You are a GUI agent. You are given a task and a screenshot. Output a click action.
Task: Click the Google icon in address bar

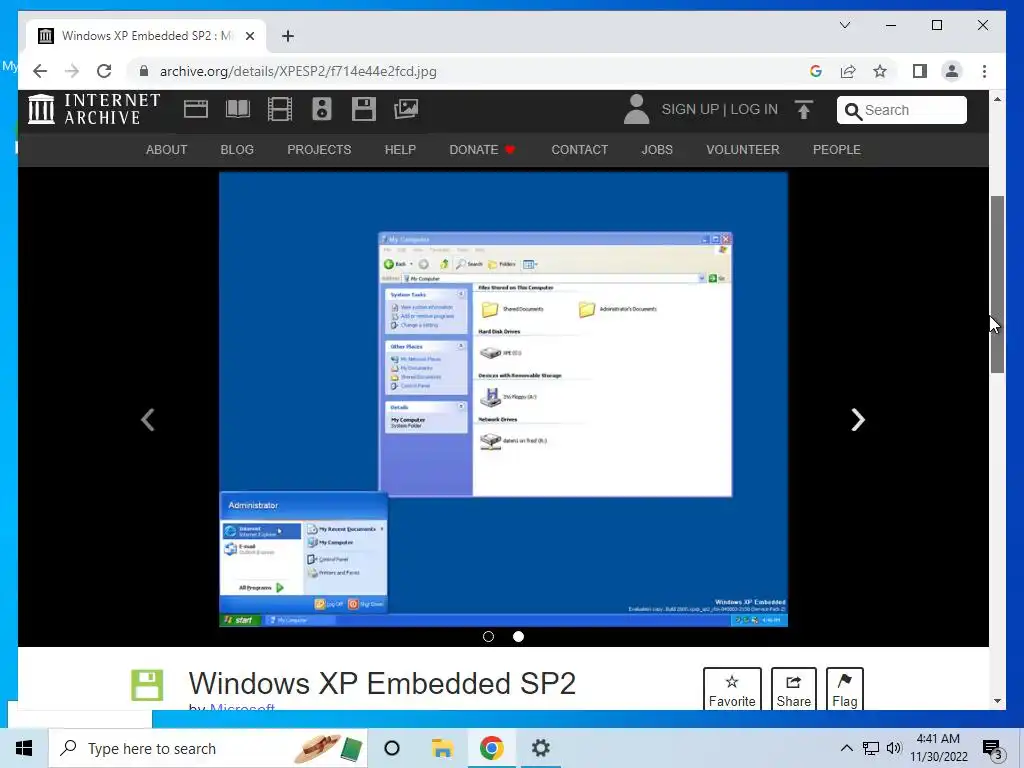(x=816, y=71)
